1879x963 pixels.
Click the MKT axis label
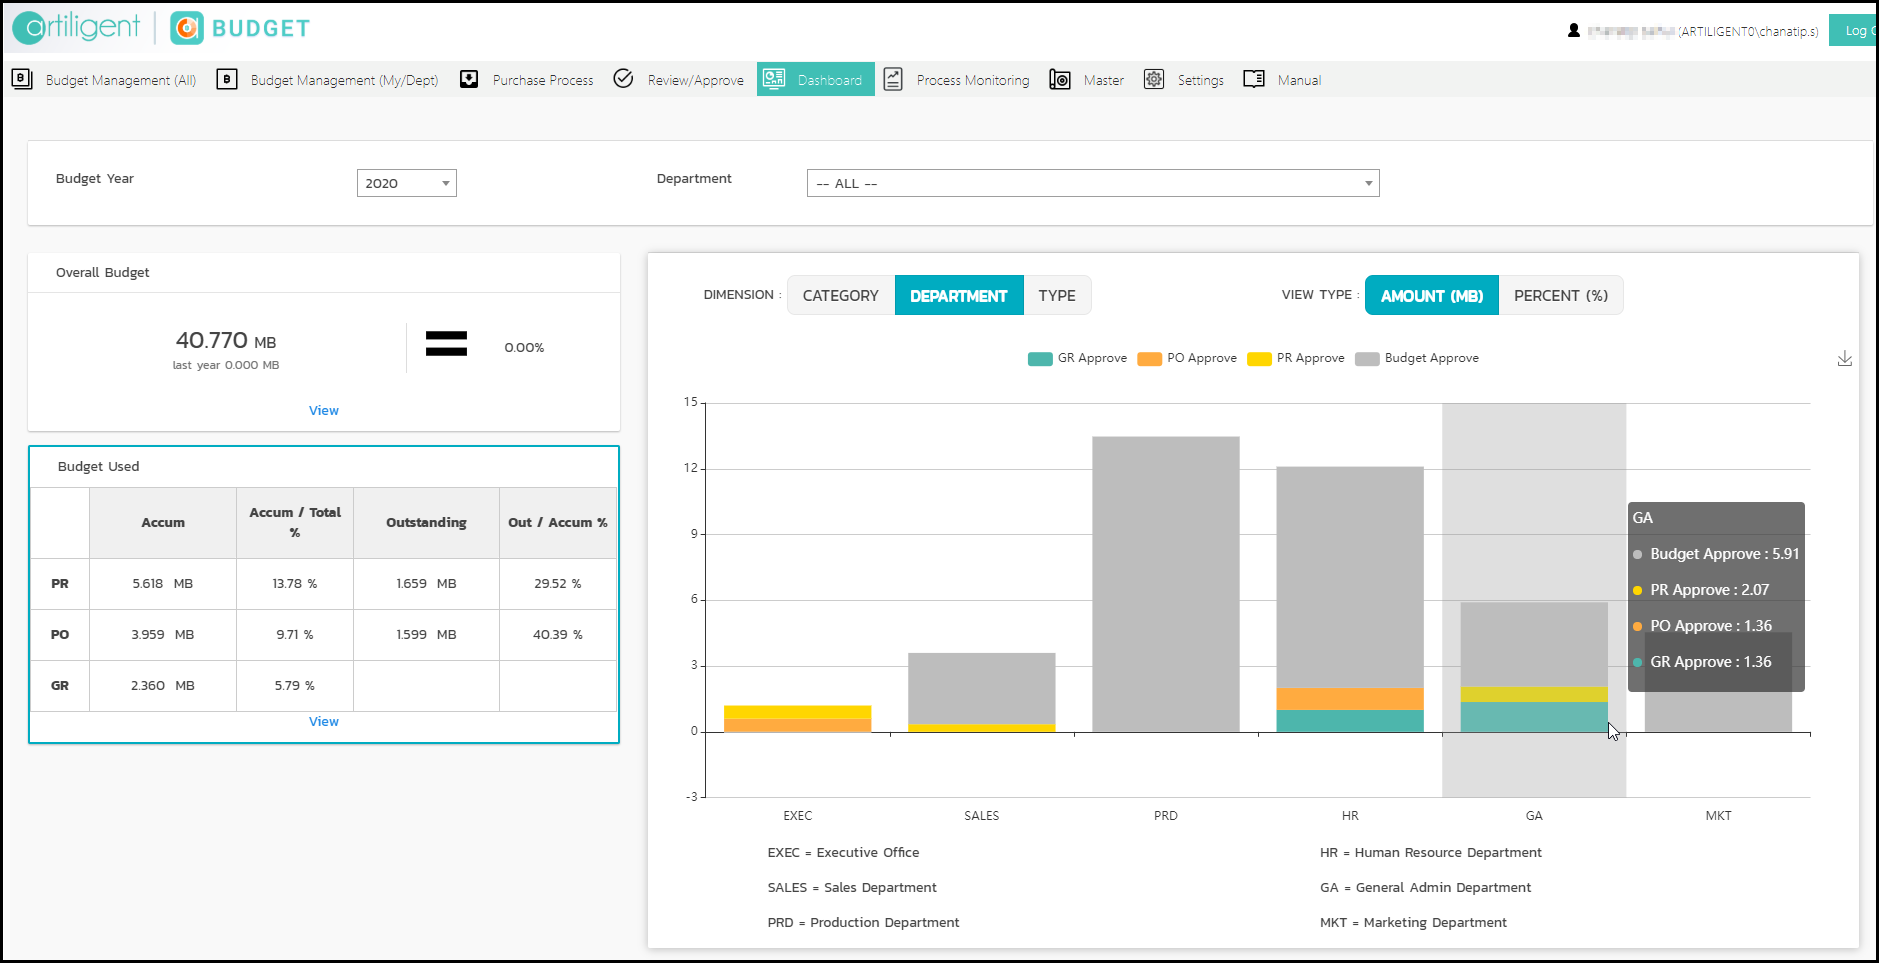1718,816
